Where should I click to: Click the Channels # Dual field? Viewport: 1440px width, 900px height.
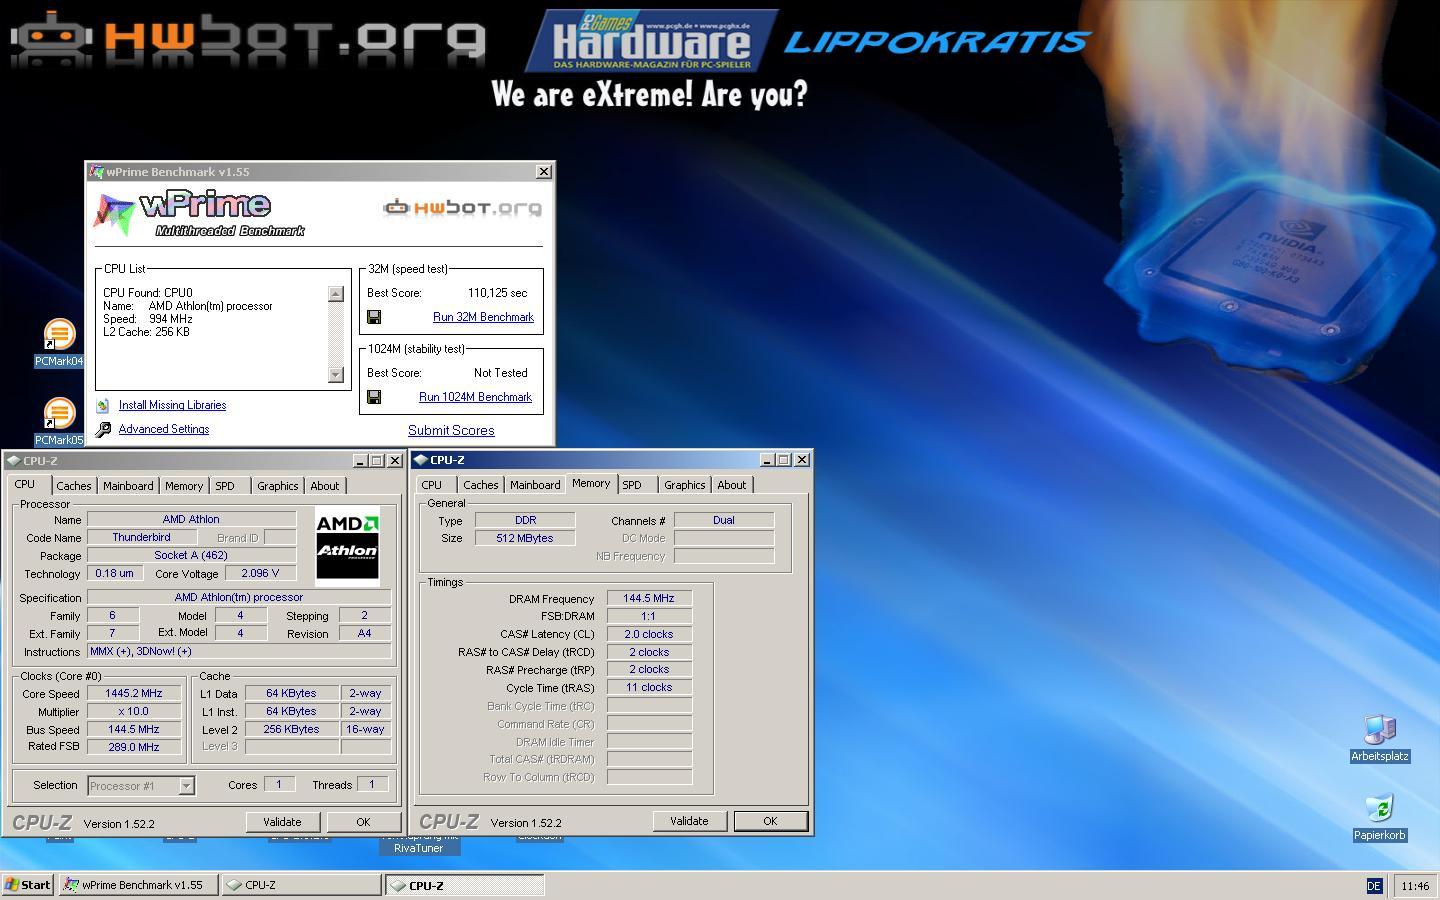point(724,520)
